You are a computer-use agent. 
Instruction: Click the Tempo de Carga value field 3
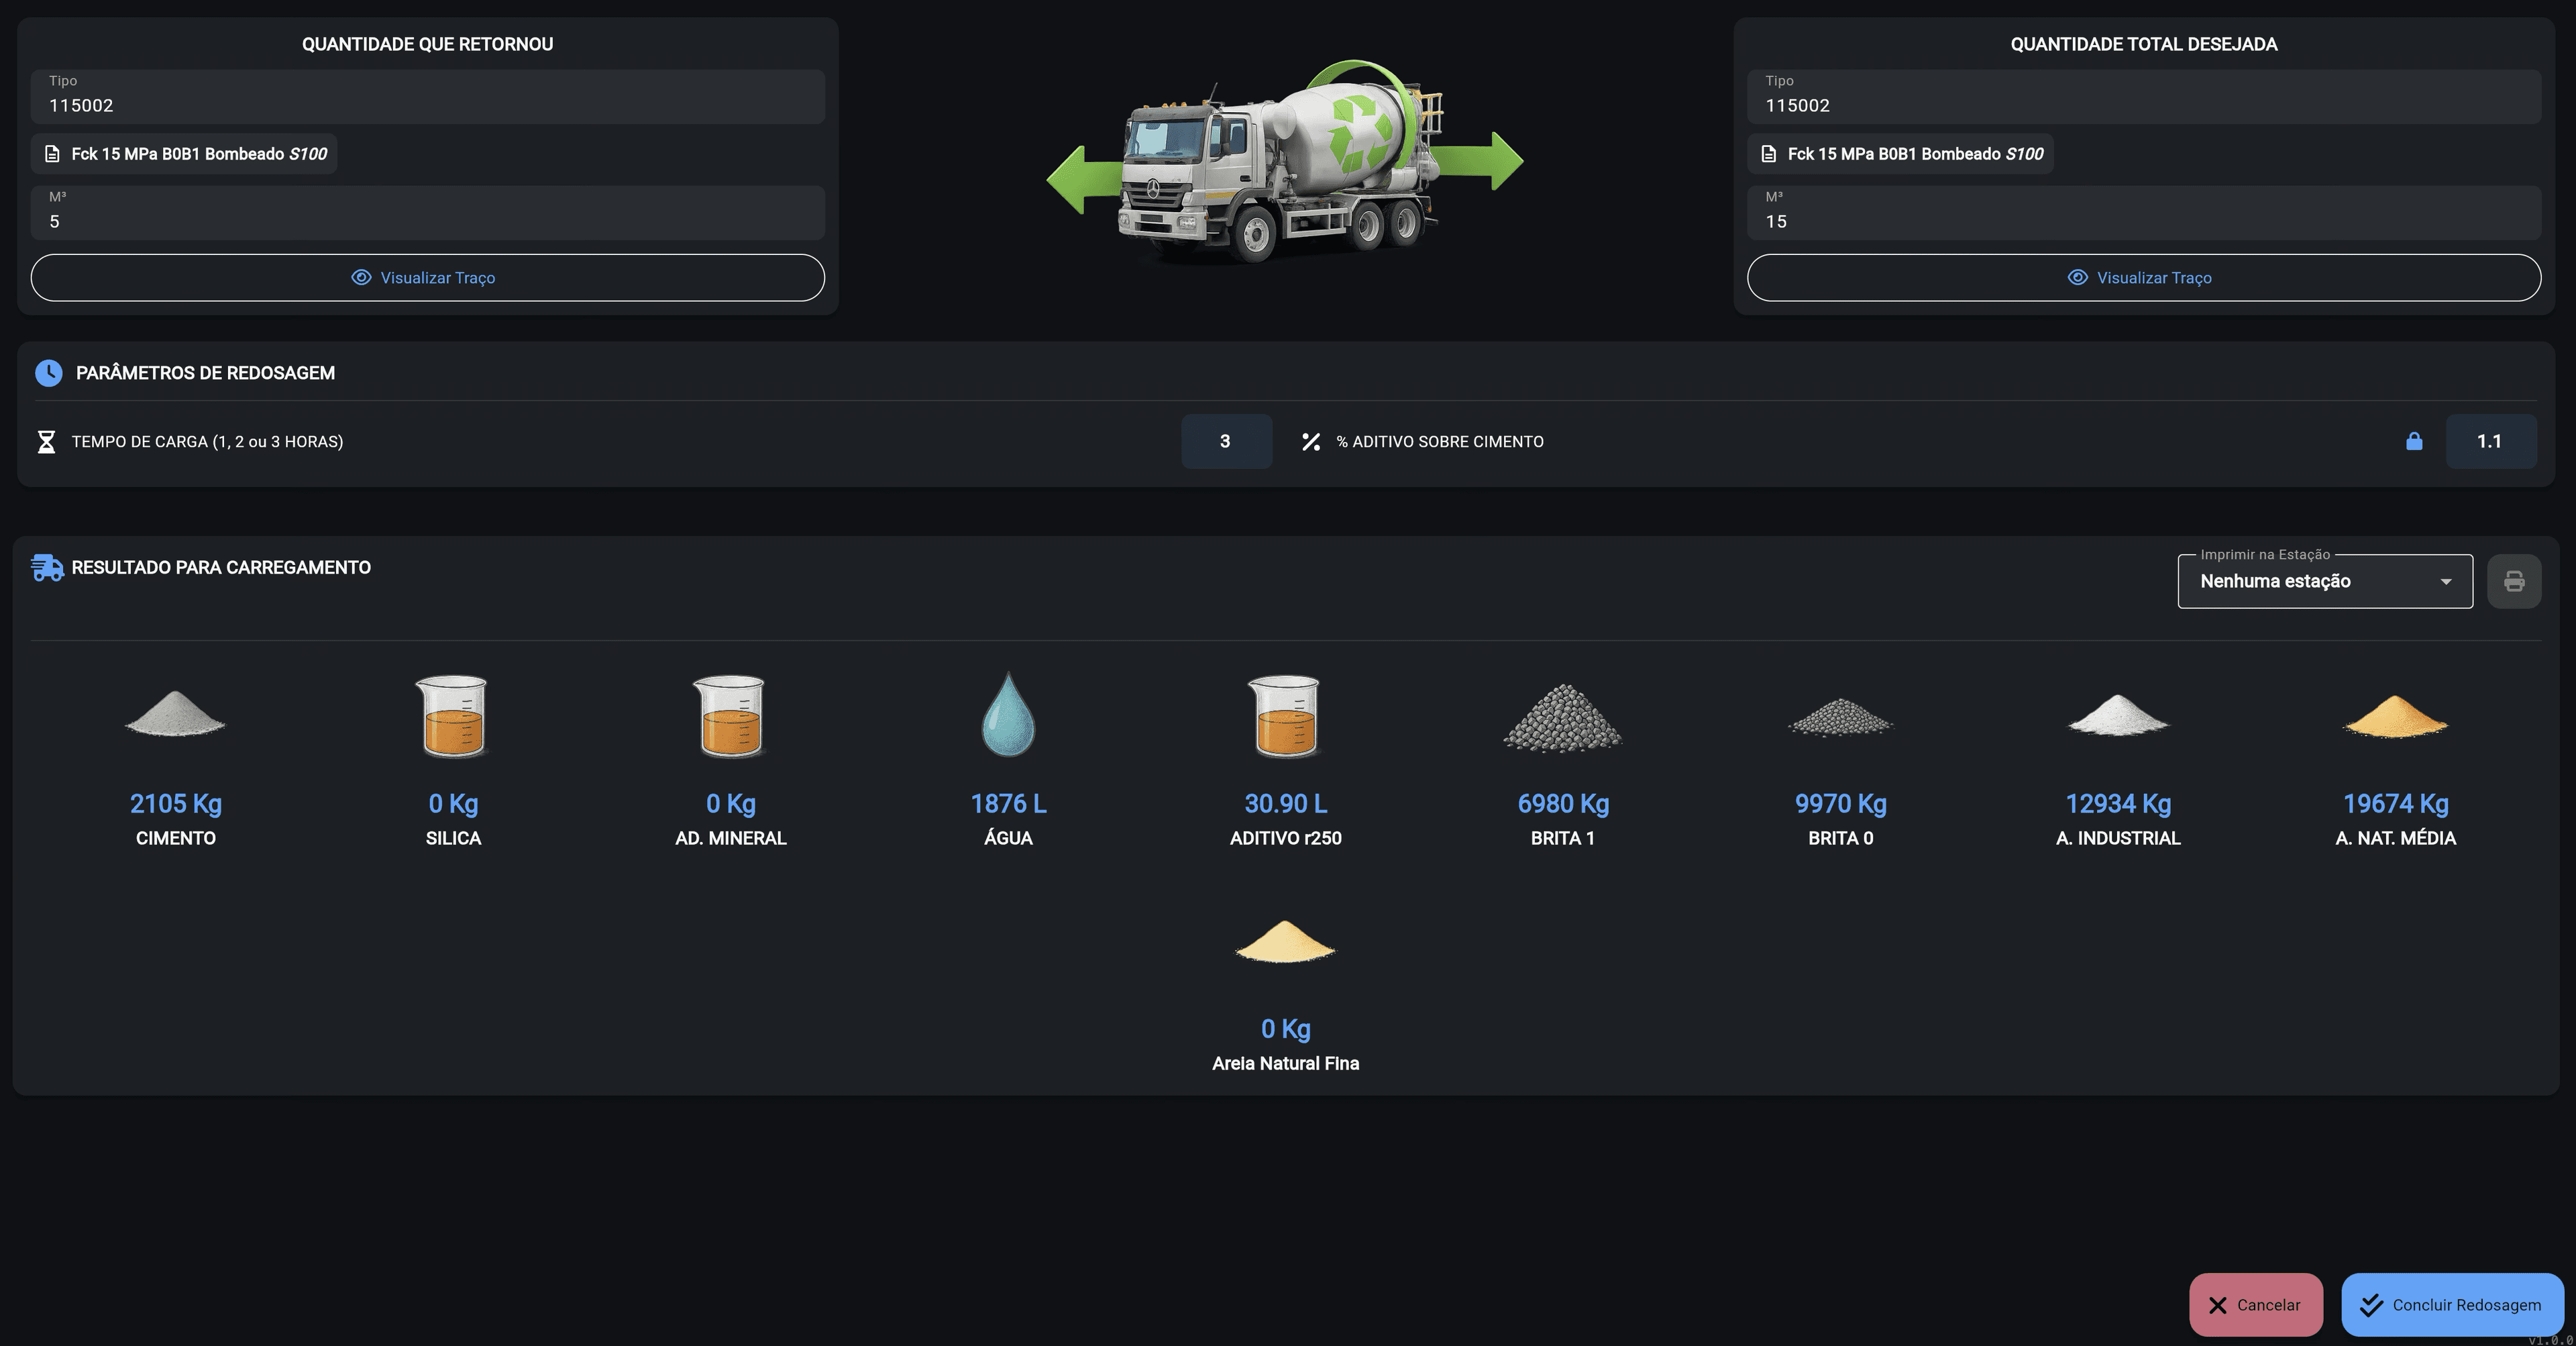[1226, 441]
